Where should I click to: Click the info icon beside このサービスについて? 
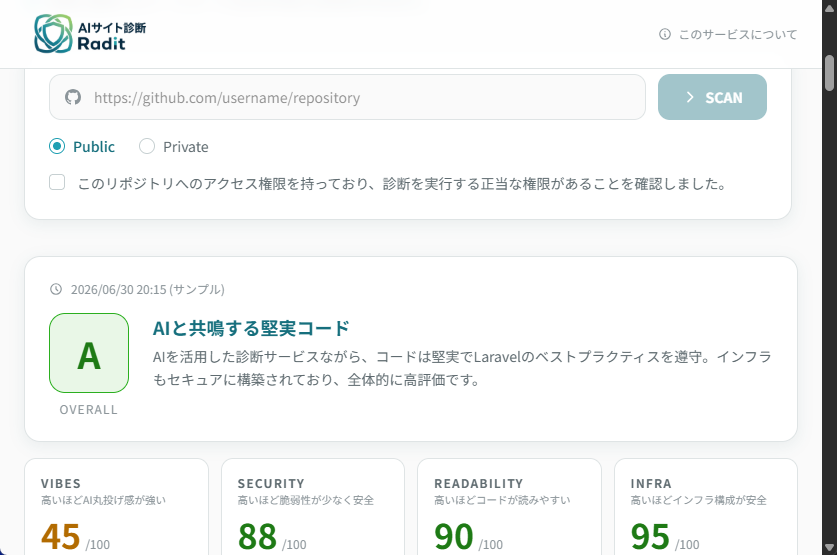pos(665,34)
